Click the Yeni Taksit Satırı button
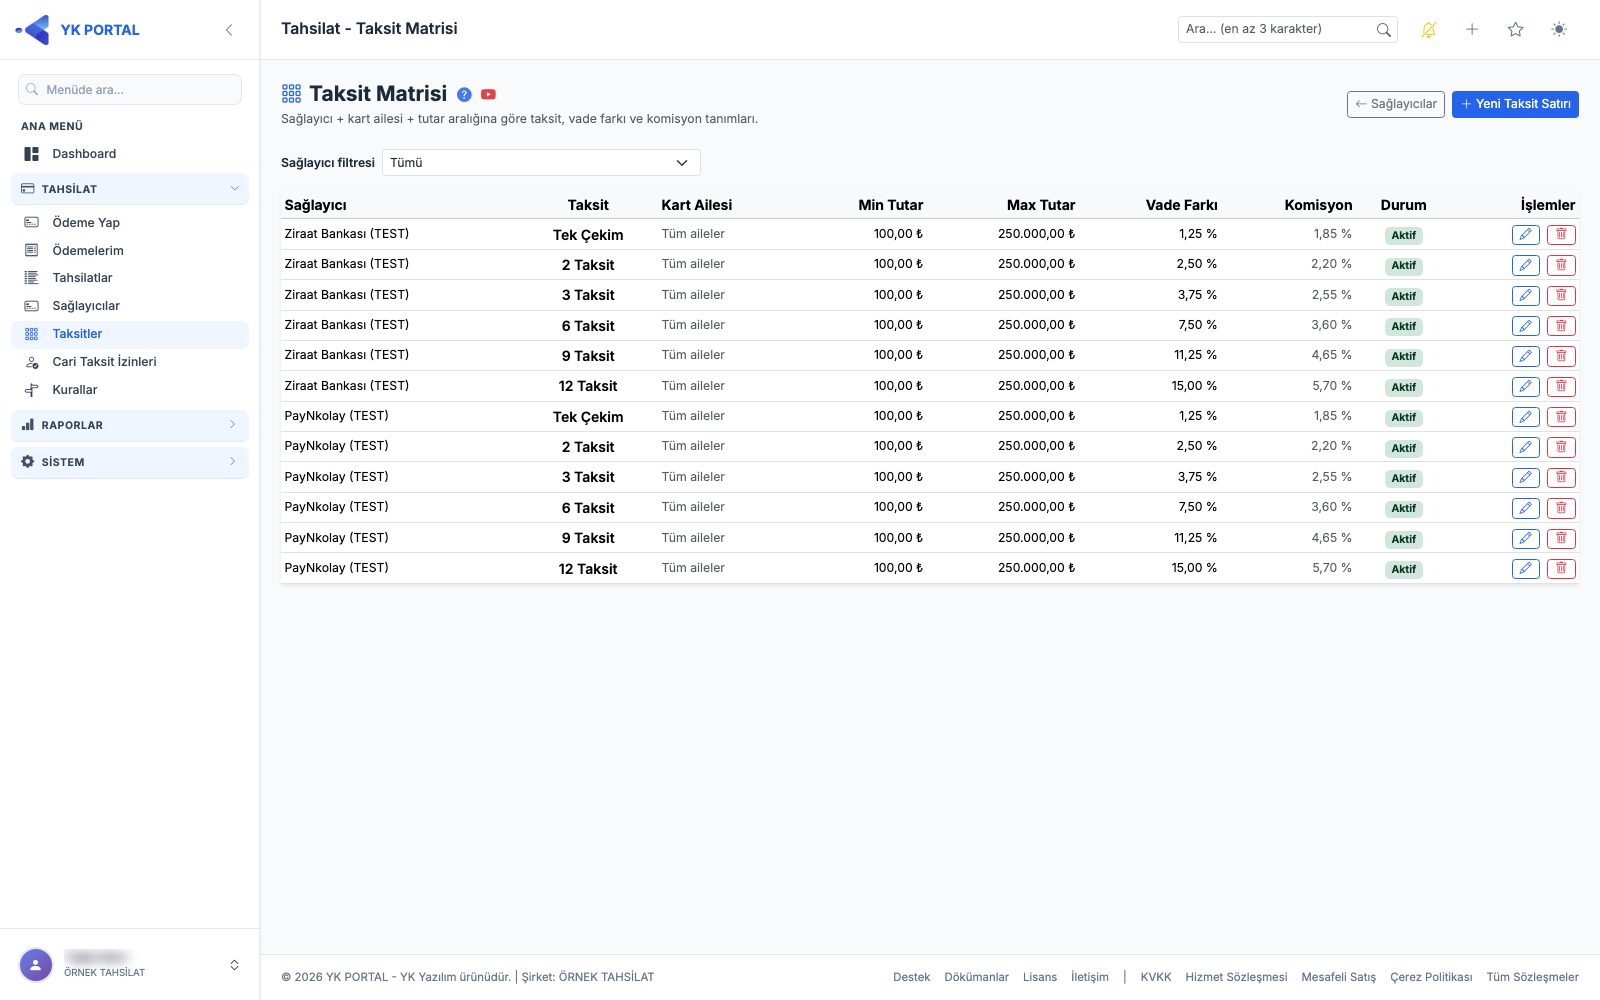The image size is (1600, 1000). point(1515,104)
